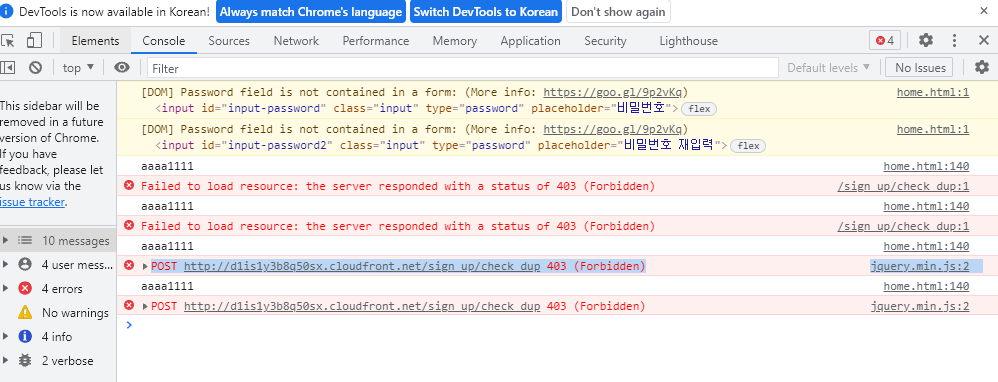The image size is (998, 382).
Task: Open the Default levels dropdown
Action: click(829, 67)
